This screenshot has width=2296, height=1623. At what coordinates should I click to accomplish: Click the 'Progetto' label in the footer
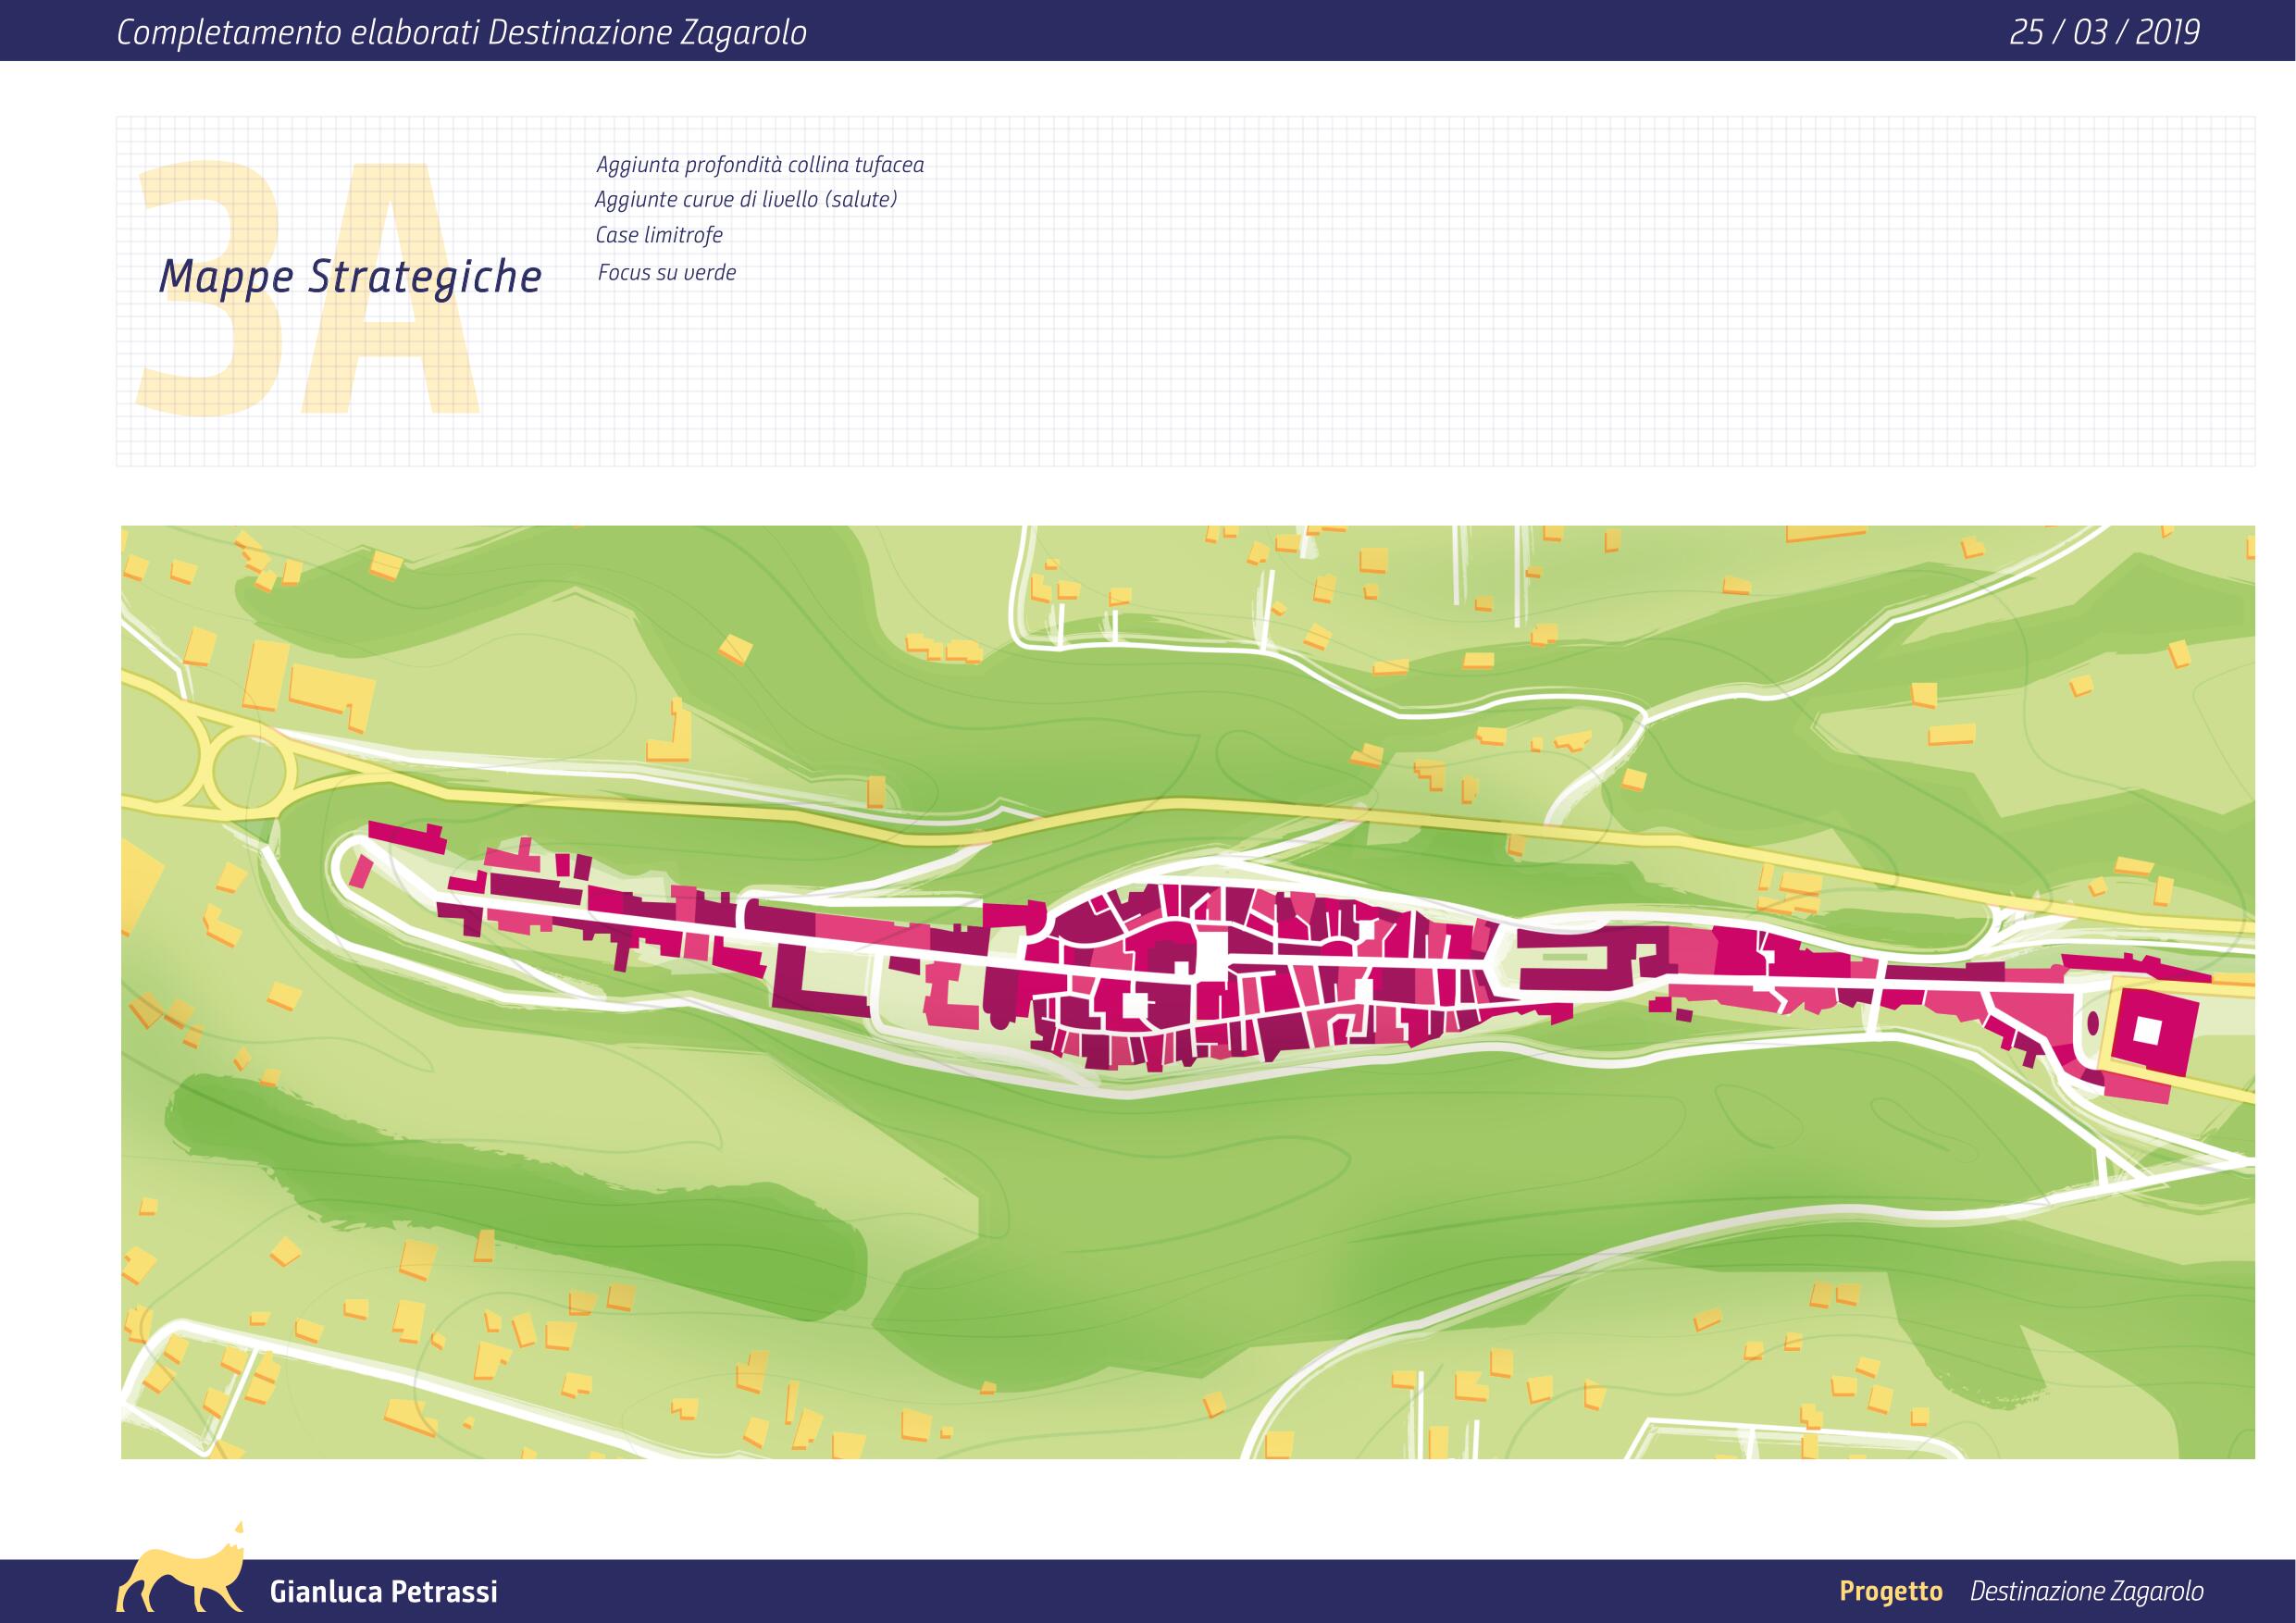click(1891, 1592)
